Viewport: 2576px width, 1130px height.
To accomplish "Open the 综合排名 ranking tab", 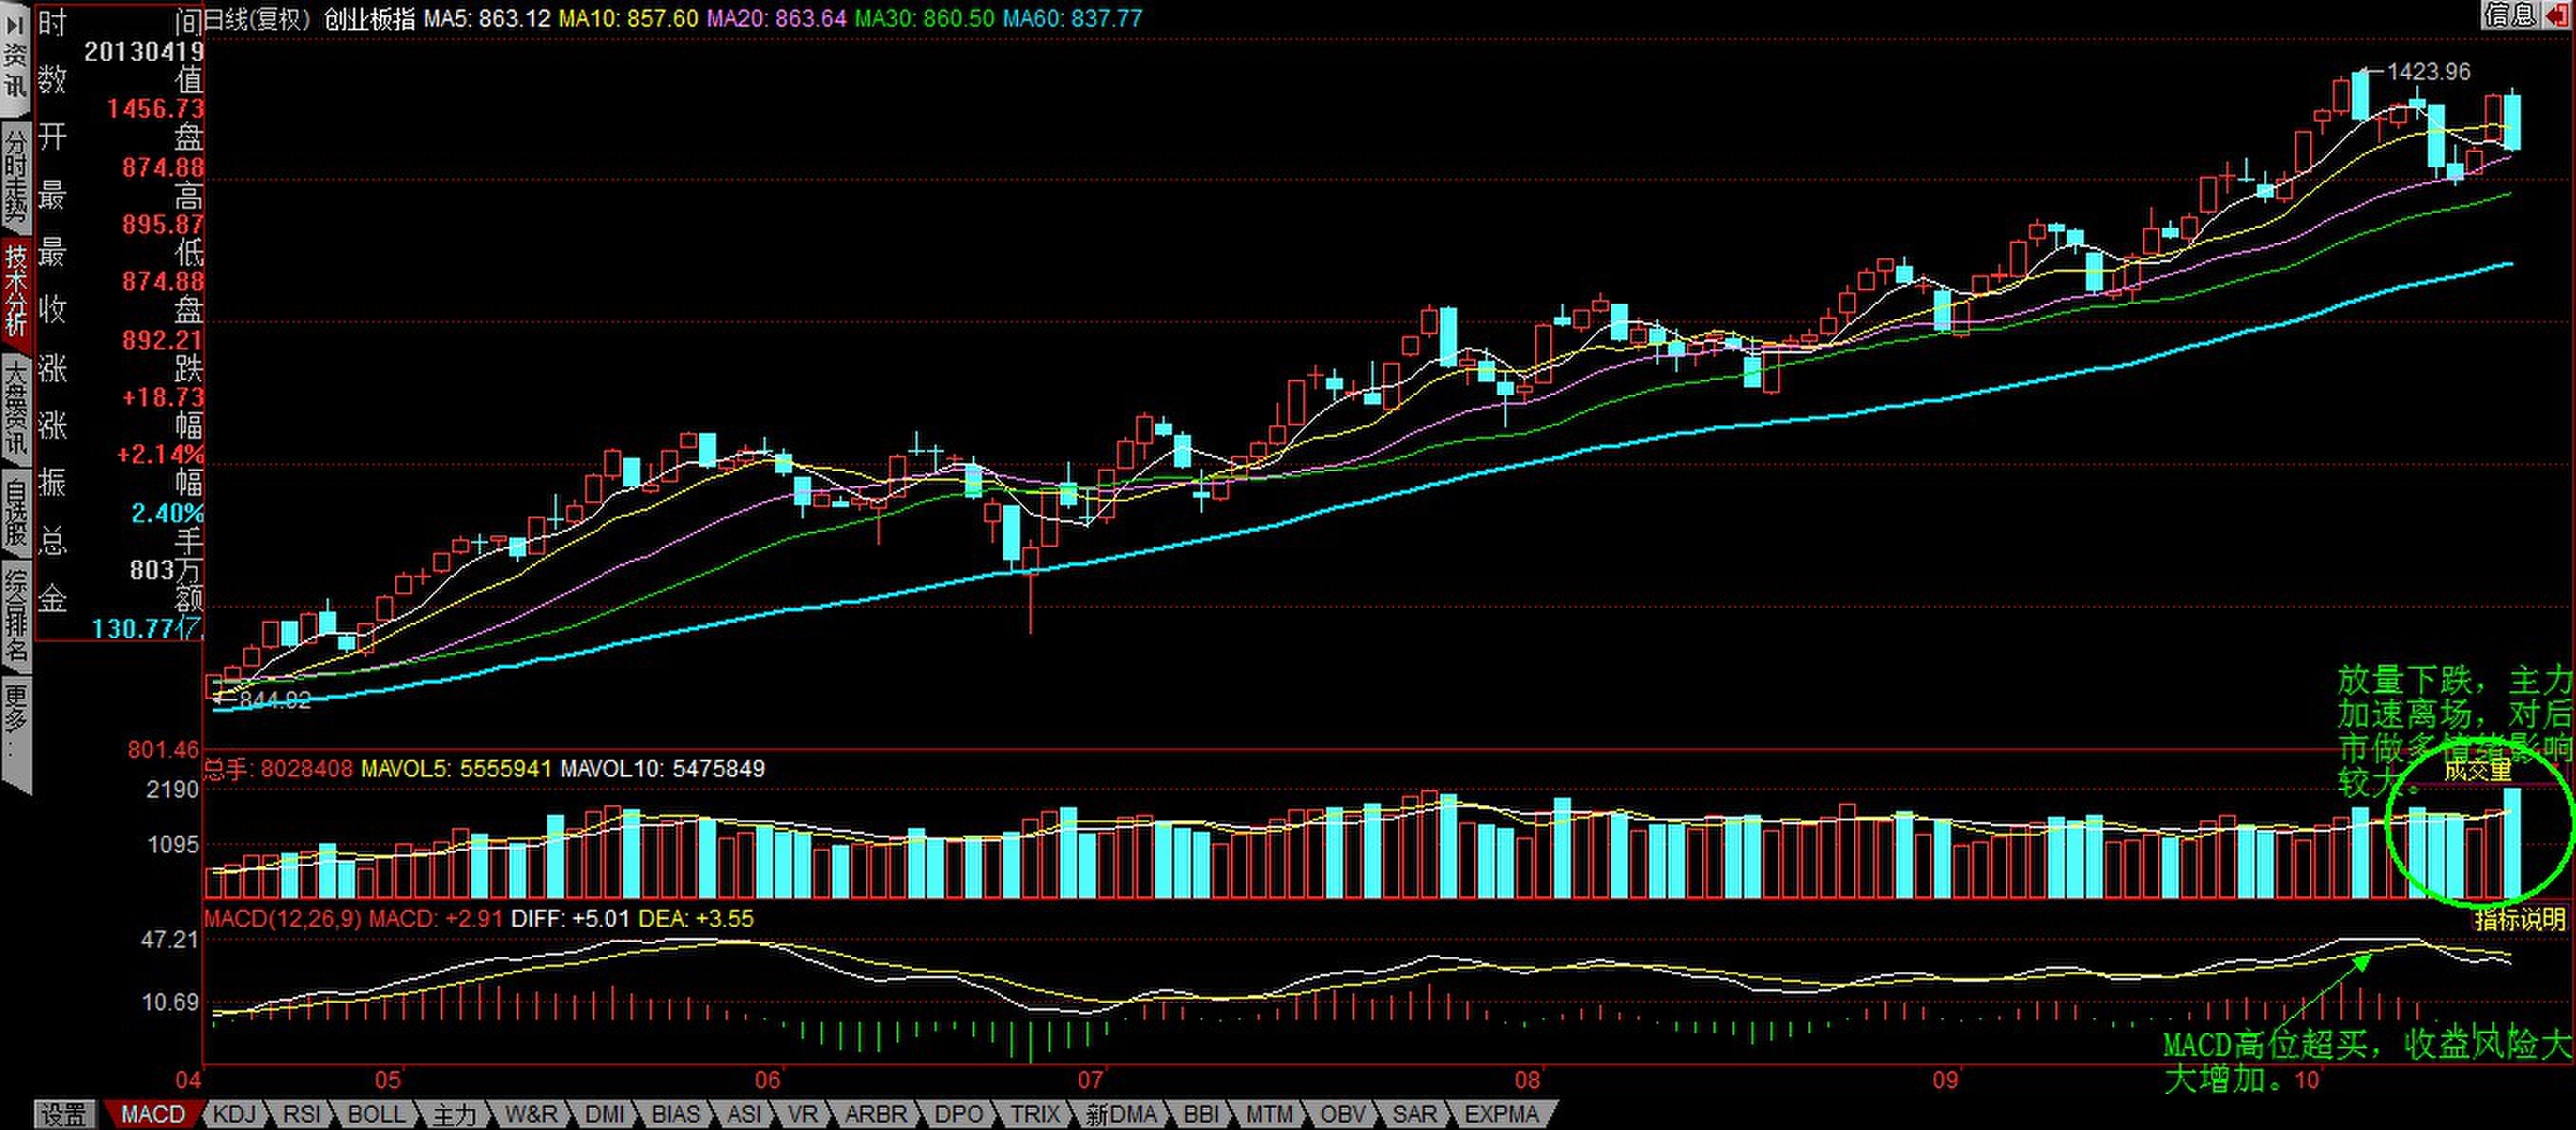I will coord(15,617).
